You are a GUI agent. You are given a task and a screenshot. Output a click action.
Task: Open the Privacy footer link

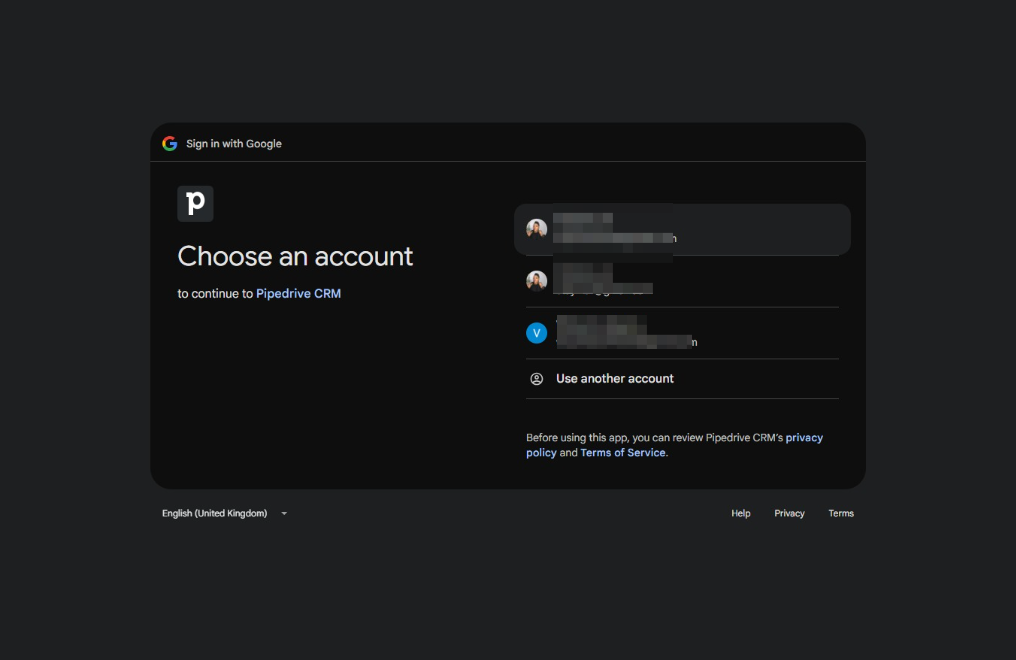click(x=789, y=513)
